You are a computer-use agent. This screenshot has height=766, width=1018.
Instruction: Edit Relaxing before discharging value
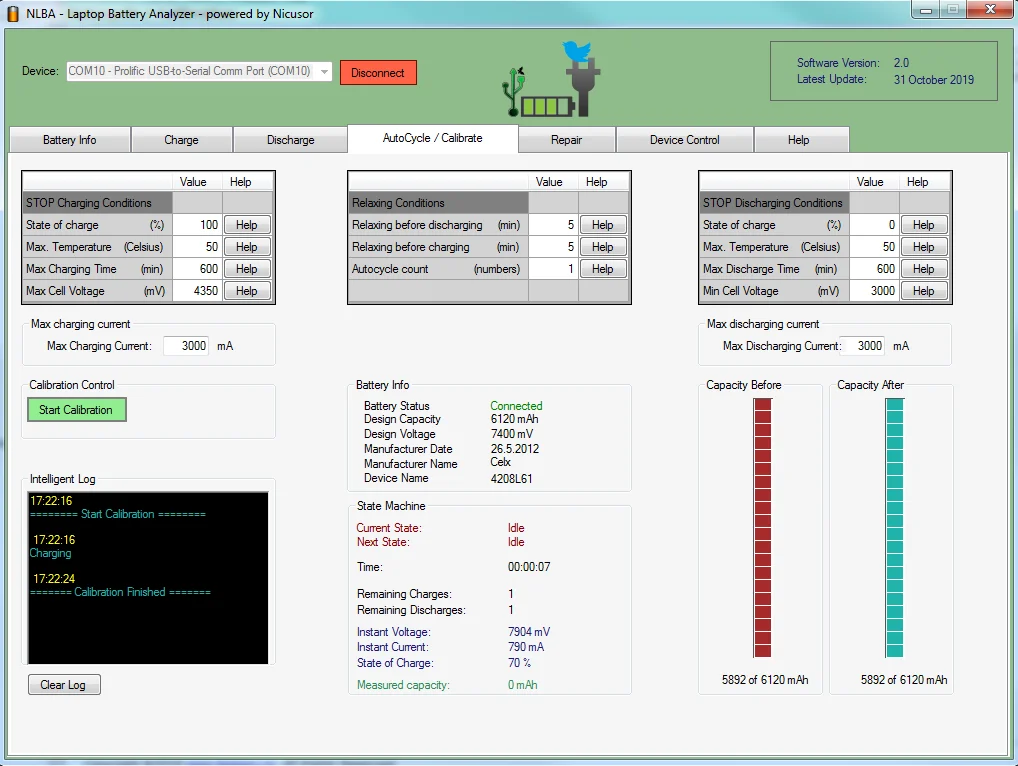point(553,225)
